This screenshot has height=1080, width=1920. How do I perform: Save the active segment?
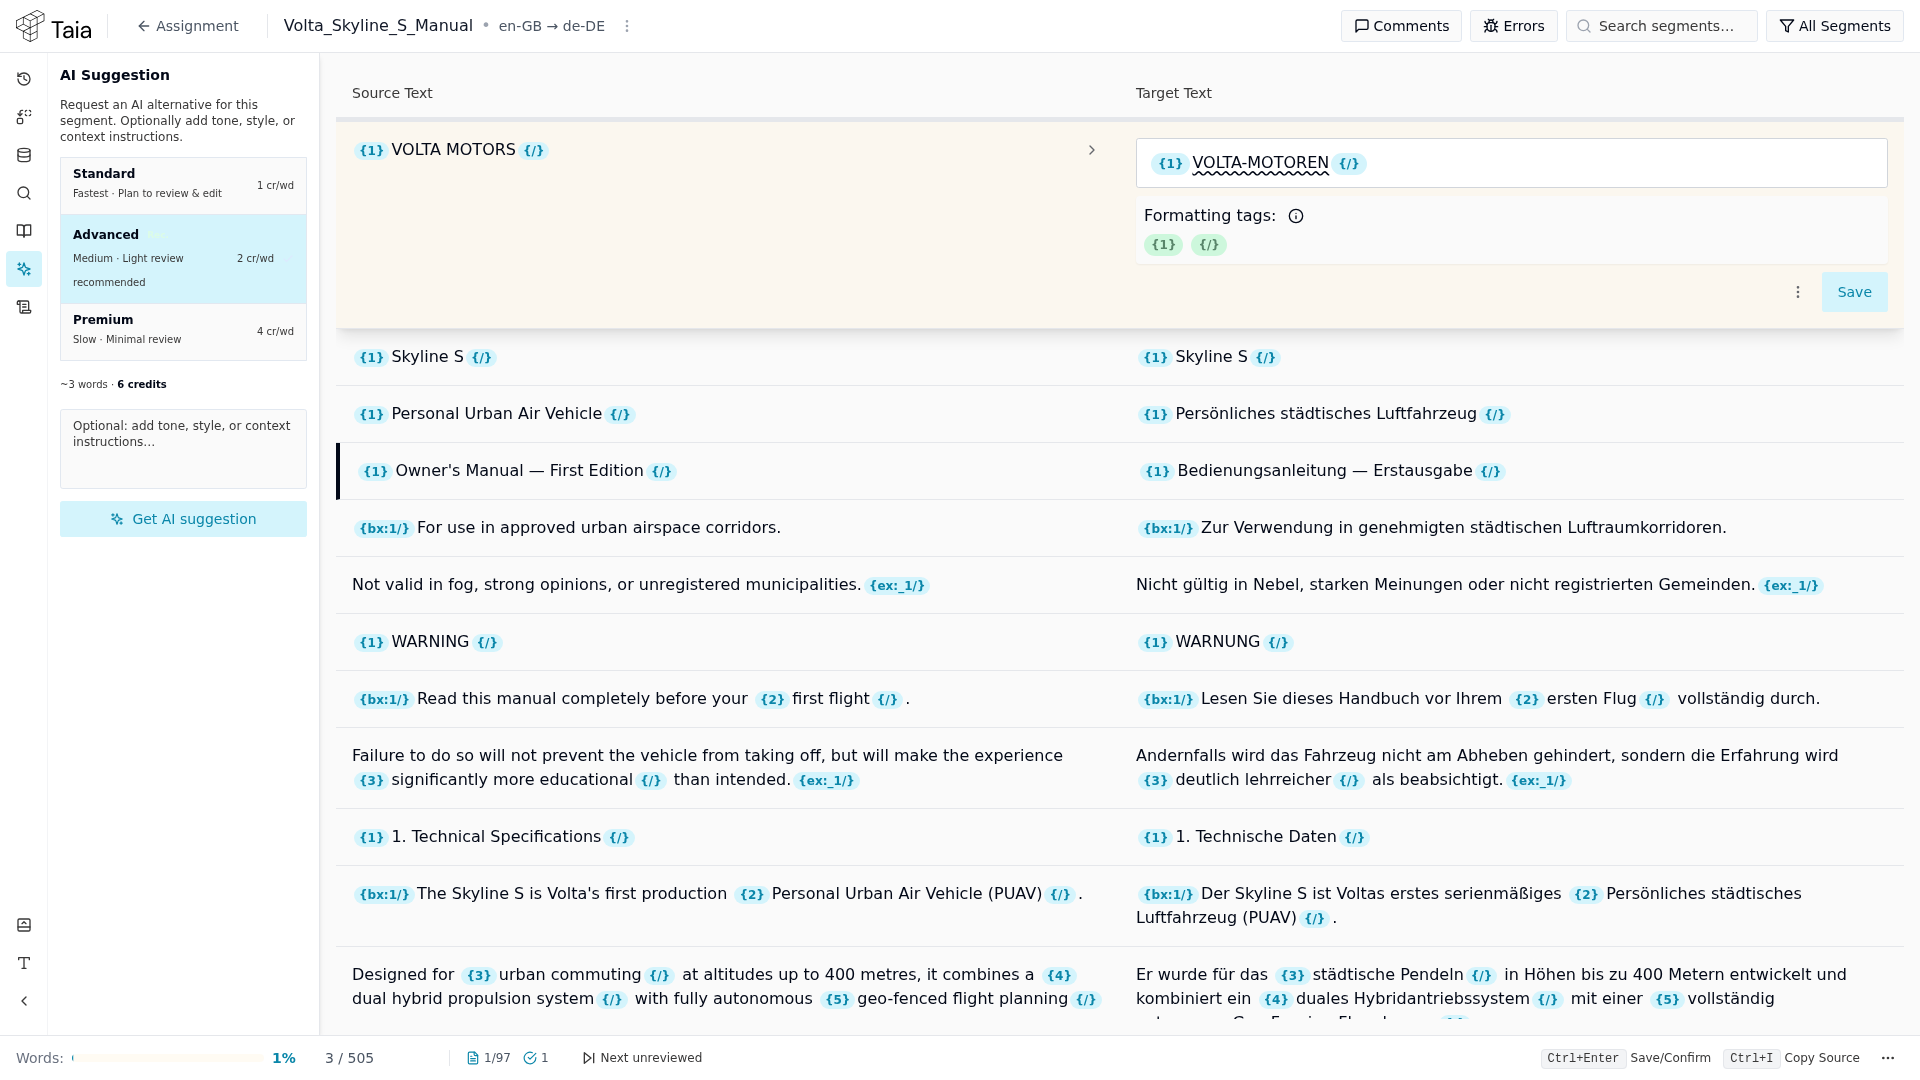1854,292
